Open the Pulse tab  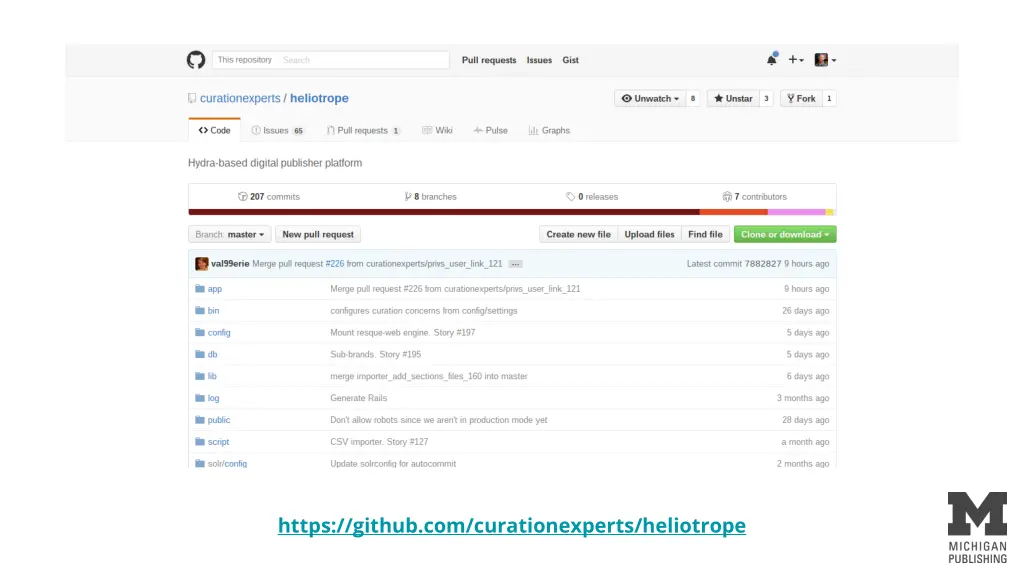click(x=490, y=131)
